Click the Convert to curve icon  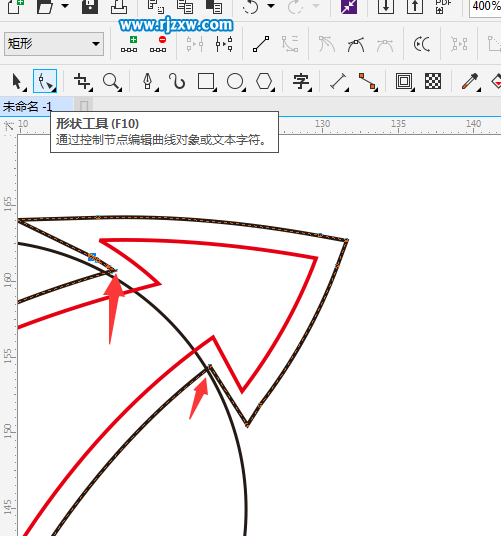pos(290,44)
